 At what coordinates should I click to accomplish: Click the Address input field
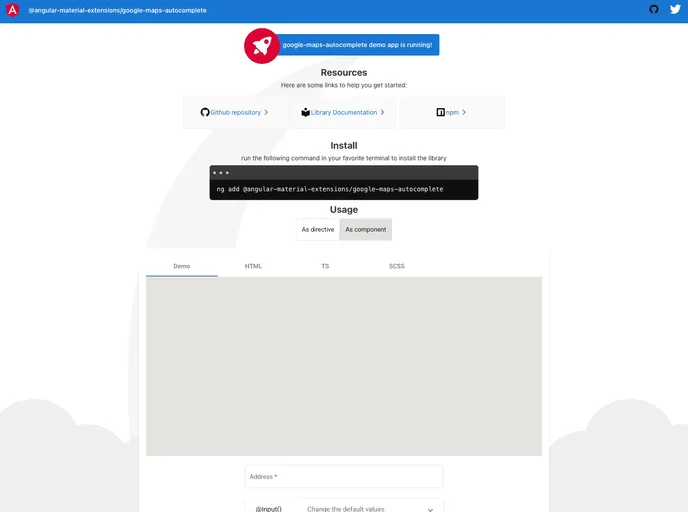point(344,477)
